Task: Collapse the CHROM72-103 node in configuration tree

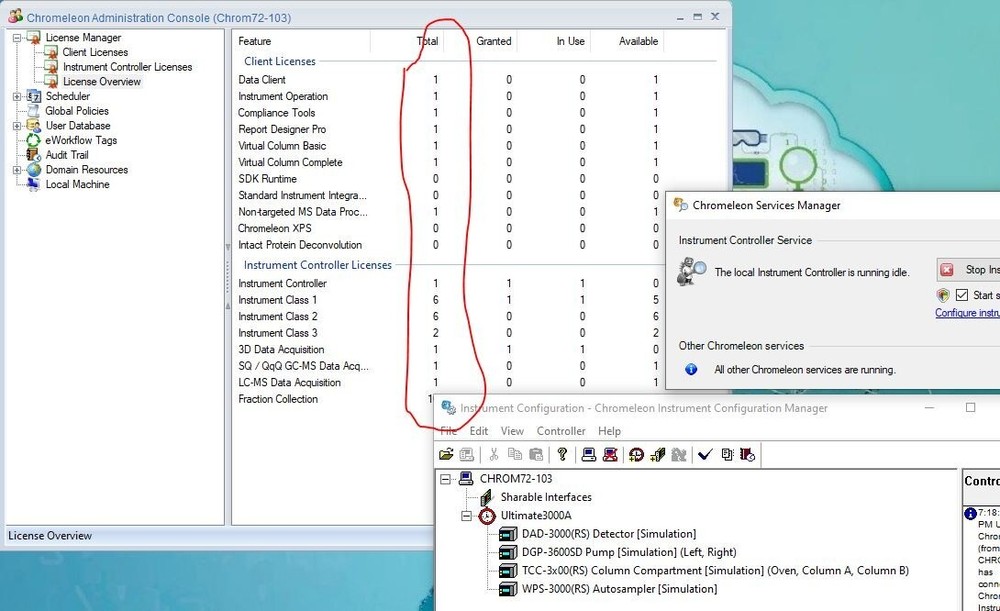Action: pyautogui.click(x=446, y=479)
